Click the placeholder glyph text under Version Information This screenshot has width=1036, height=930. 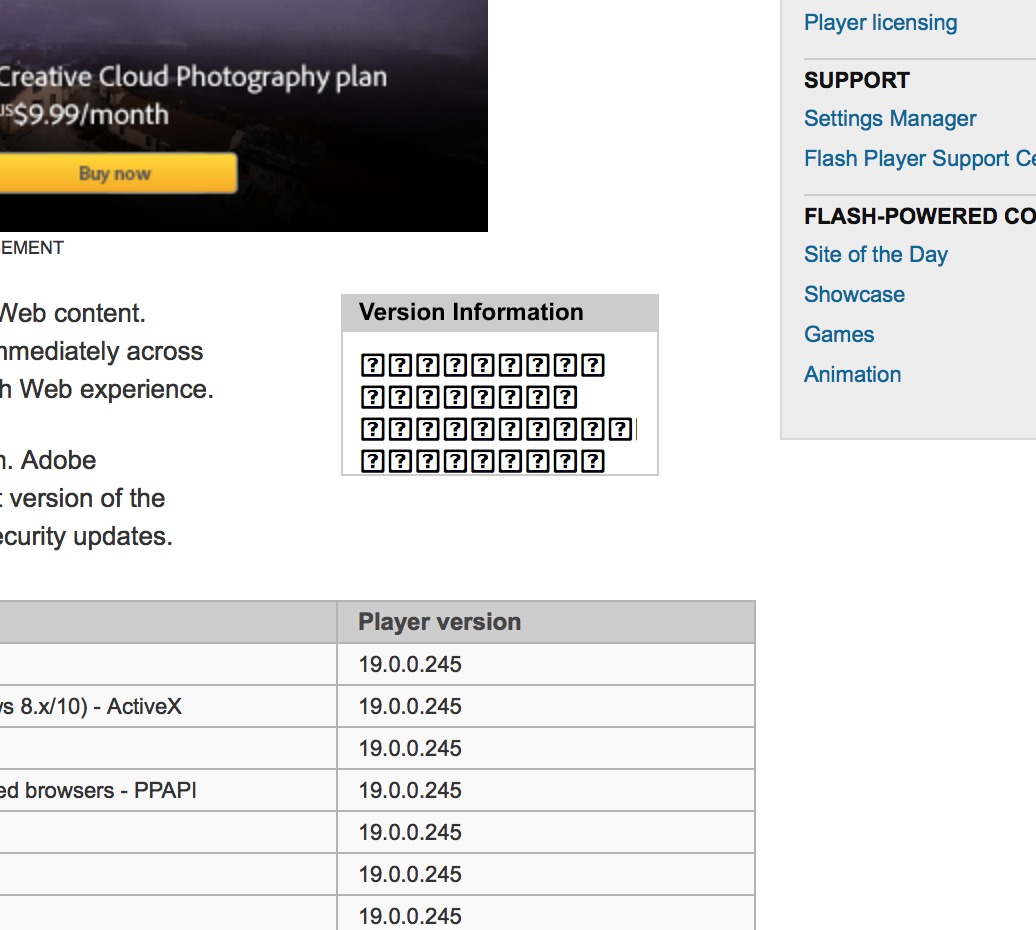[483, 413]
